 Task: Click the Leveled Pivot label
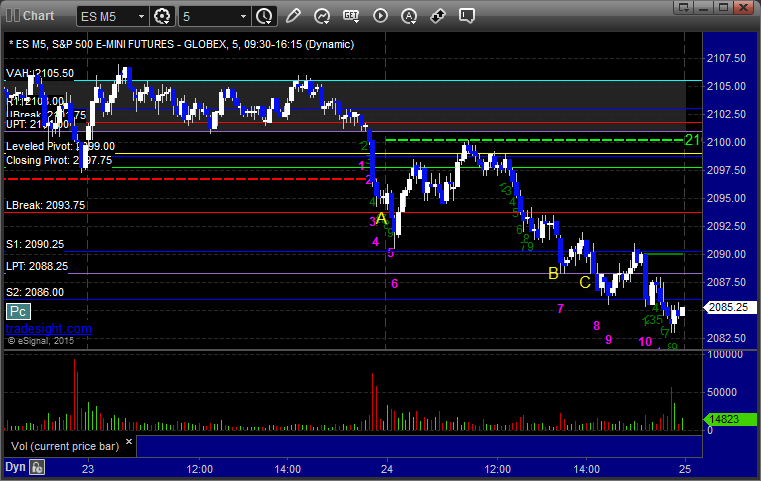pos(60,146)
